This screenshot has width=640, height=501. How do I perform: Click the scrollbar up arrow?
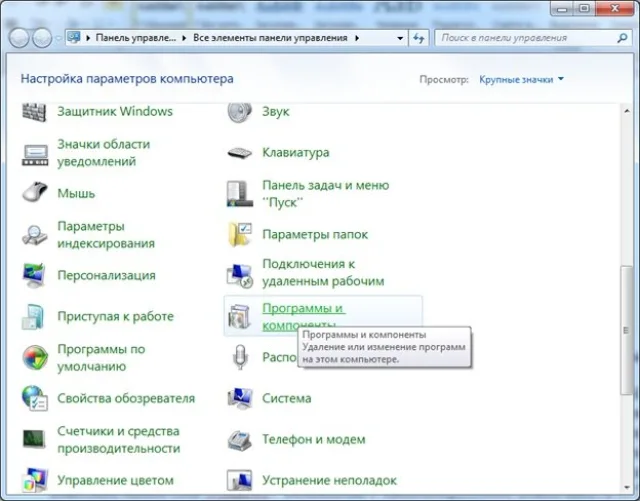[x=627, y=111]
